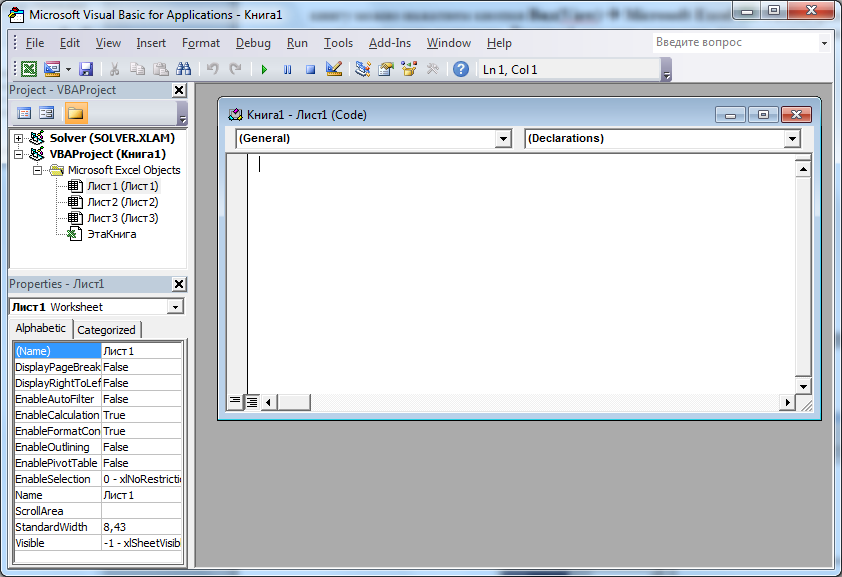
Task: Open the Edit menu
Action: point(70,43)
